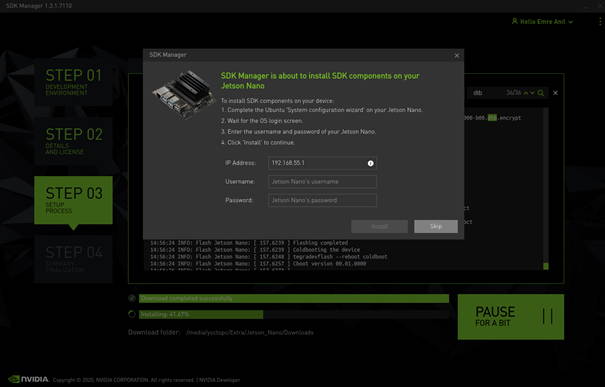Click the terminal search magnifier icon
Screen dimensions: 605x387
tap(541, 93)
